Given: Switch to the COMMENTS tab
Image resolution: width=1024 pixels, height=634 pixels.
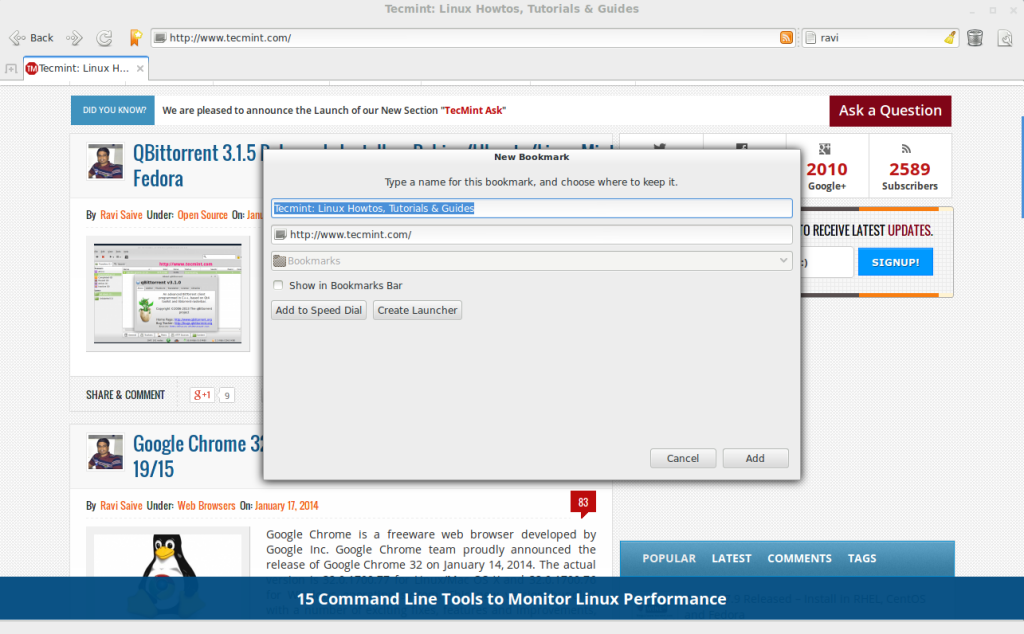Looking at the screenshot, I should pyautogui.click(x=799, y=558).
